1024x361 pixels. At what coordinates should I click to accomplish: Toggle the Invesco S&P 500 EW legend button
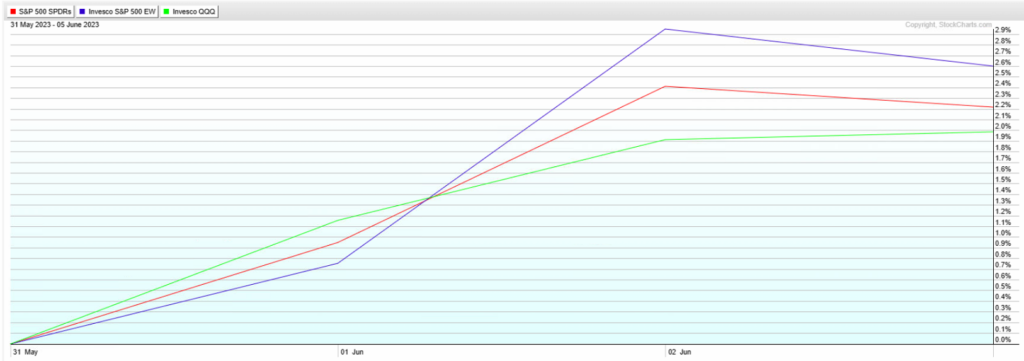pos(118,12)
